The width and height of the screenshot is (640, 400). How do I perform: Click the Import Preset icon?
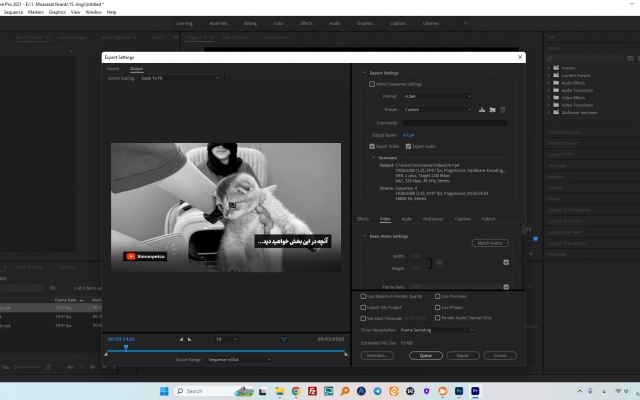[492, 109]
